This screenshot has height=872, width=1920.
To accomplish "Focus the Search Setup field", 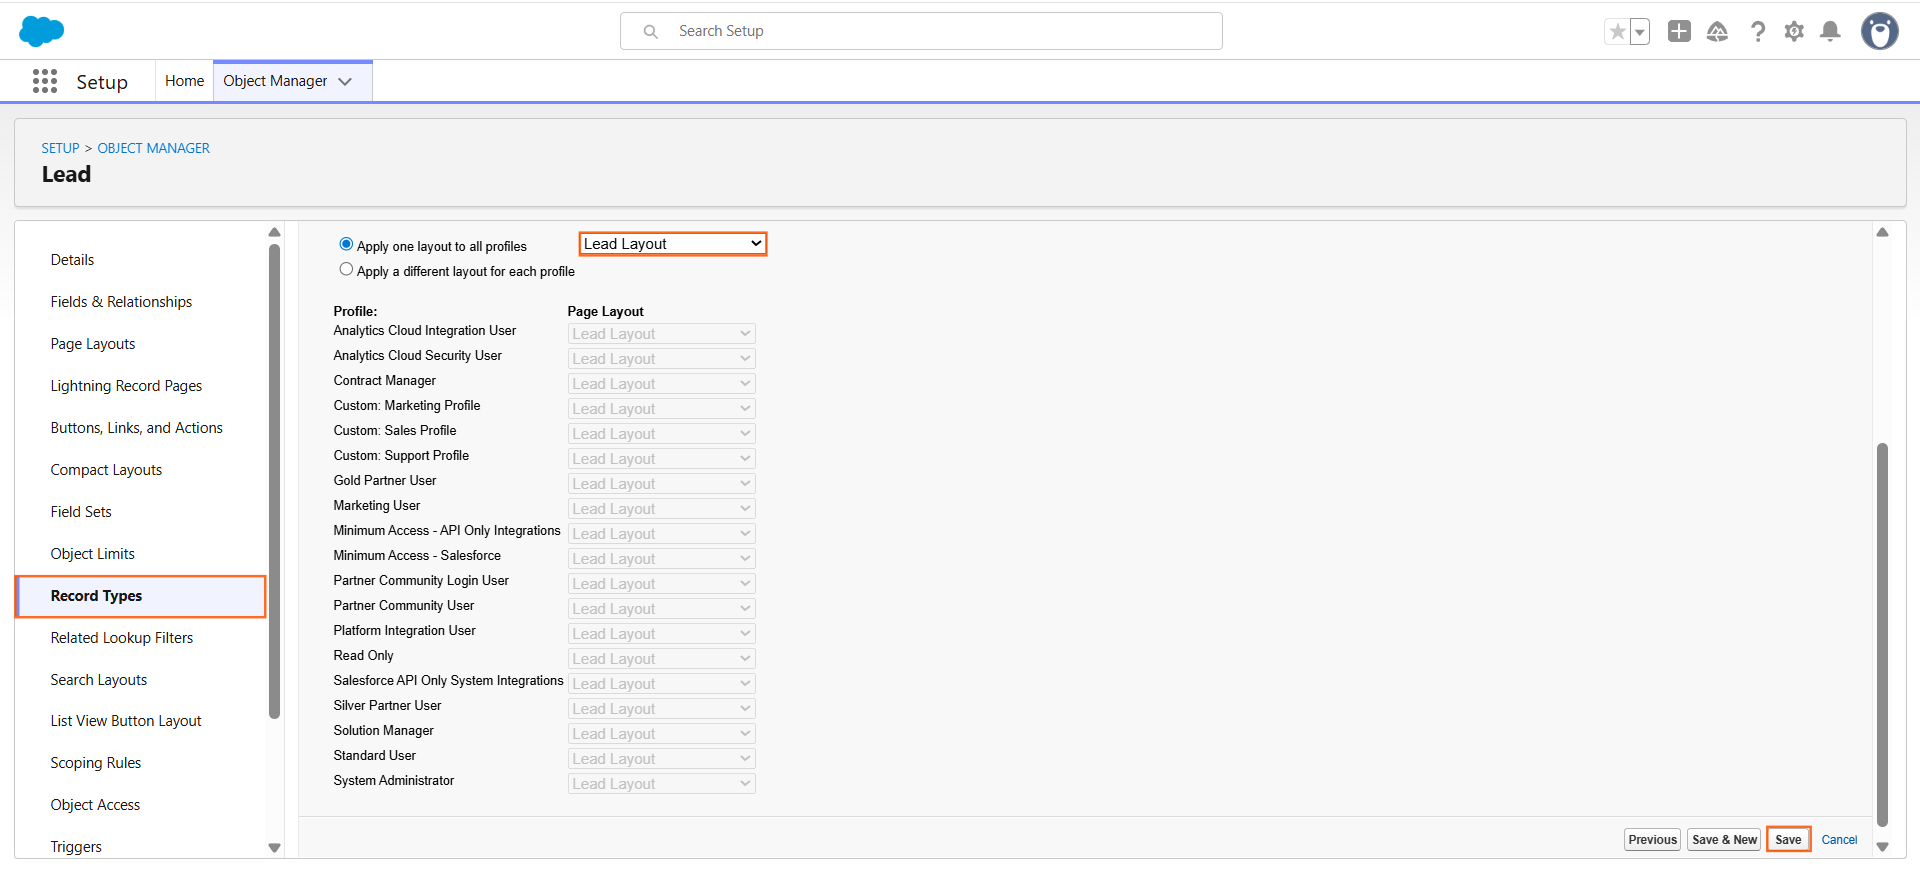I will pyautogui.click(x=921, y=31).
